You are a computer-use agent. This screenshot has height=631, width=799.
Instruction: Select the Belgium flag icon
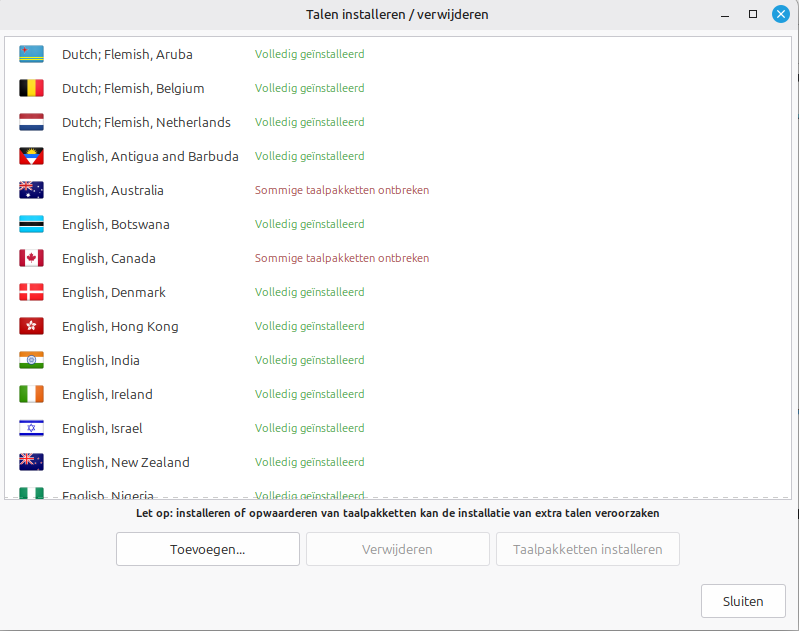(31, 88)
